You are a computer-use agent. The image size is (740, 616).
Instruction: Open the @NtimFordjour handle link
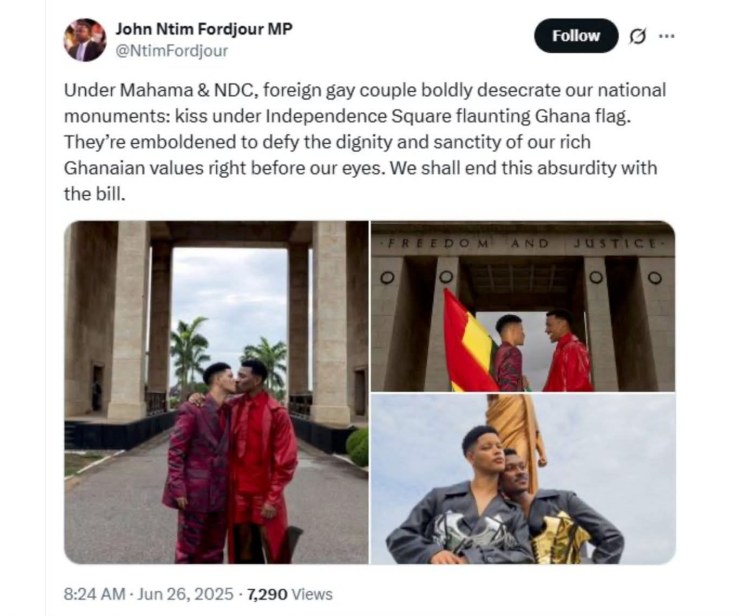click(x=172, y=51)
